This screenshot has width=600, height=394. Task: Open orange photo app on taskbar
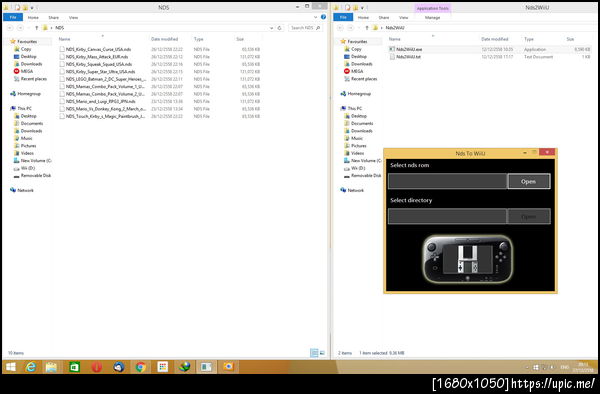click(x=228, y=367)
